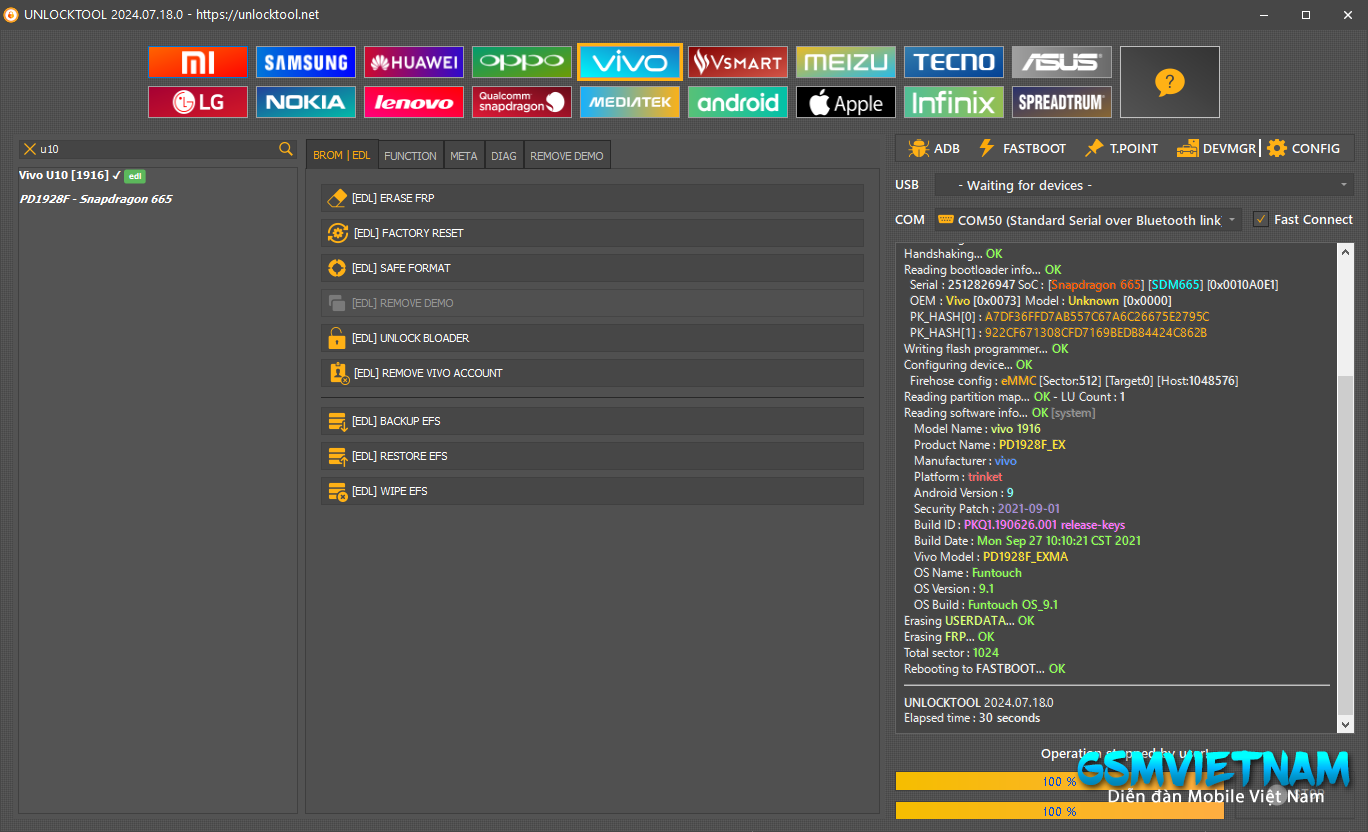
Task: Run [EDL] SAFE FORMAT
Action: [592, 268]
